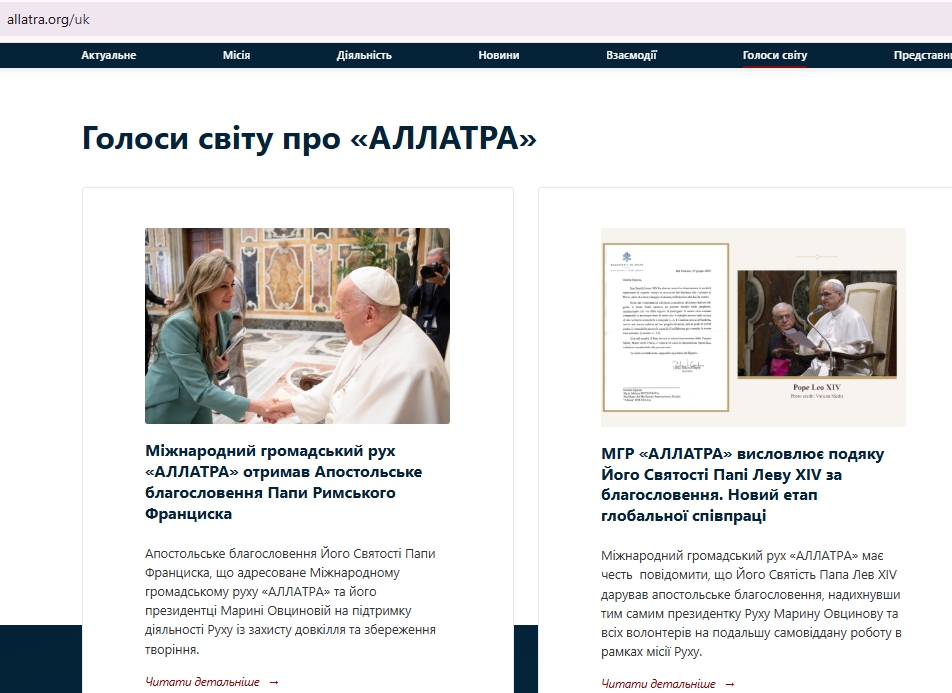Click 'Читати детальніше' under the Pope Leo XIV article

(658, 684)
